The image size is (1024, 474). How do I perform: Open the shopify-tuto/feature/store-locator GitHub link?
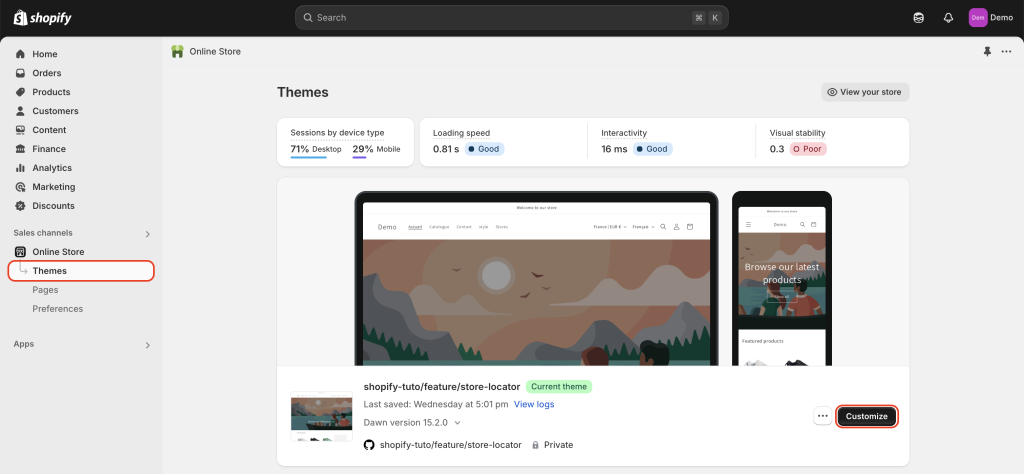451,445
